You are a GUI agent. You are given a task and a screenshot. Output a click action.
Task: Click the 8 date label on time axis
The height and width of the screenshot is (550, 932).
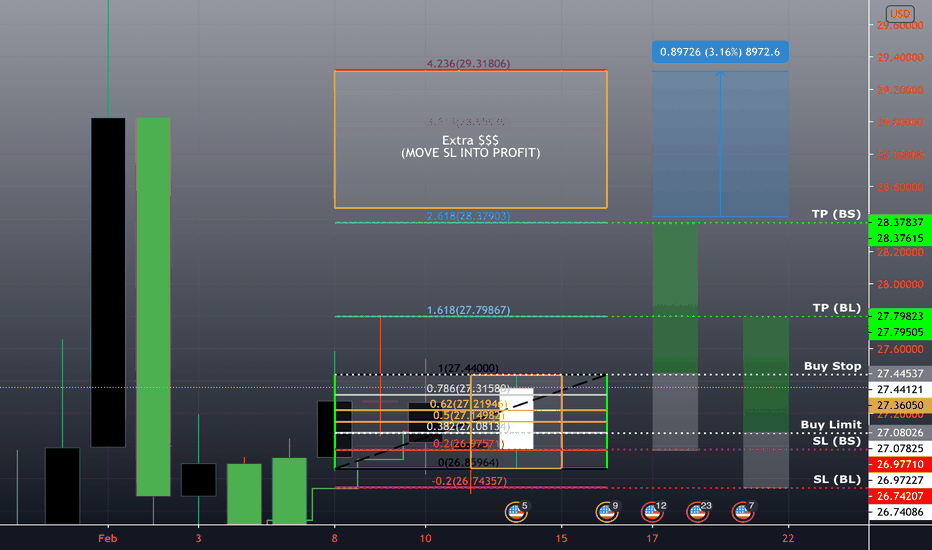click(335, 538)
